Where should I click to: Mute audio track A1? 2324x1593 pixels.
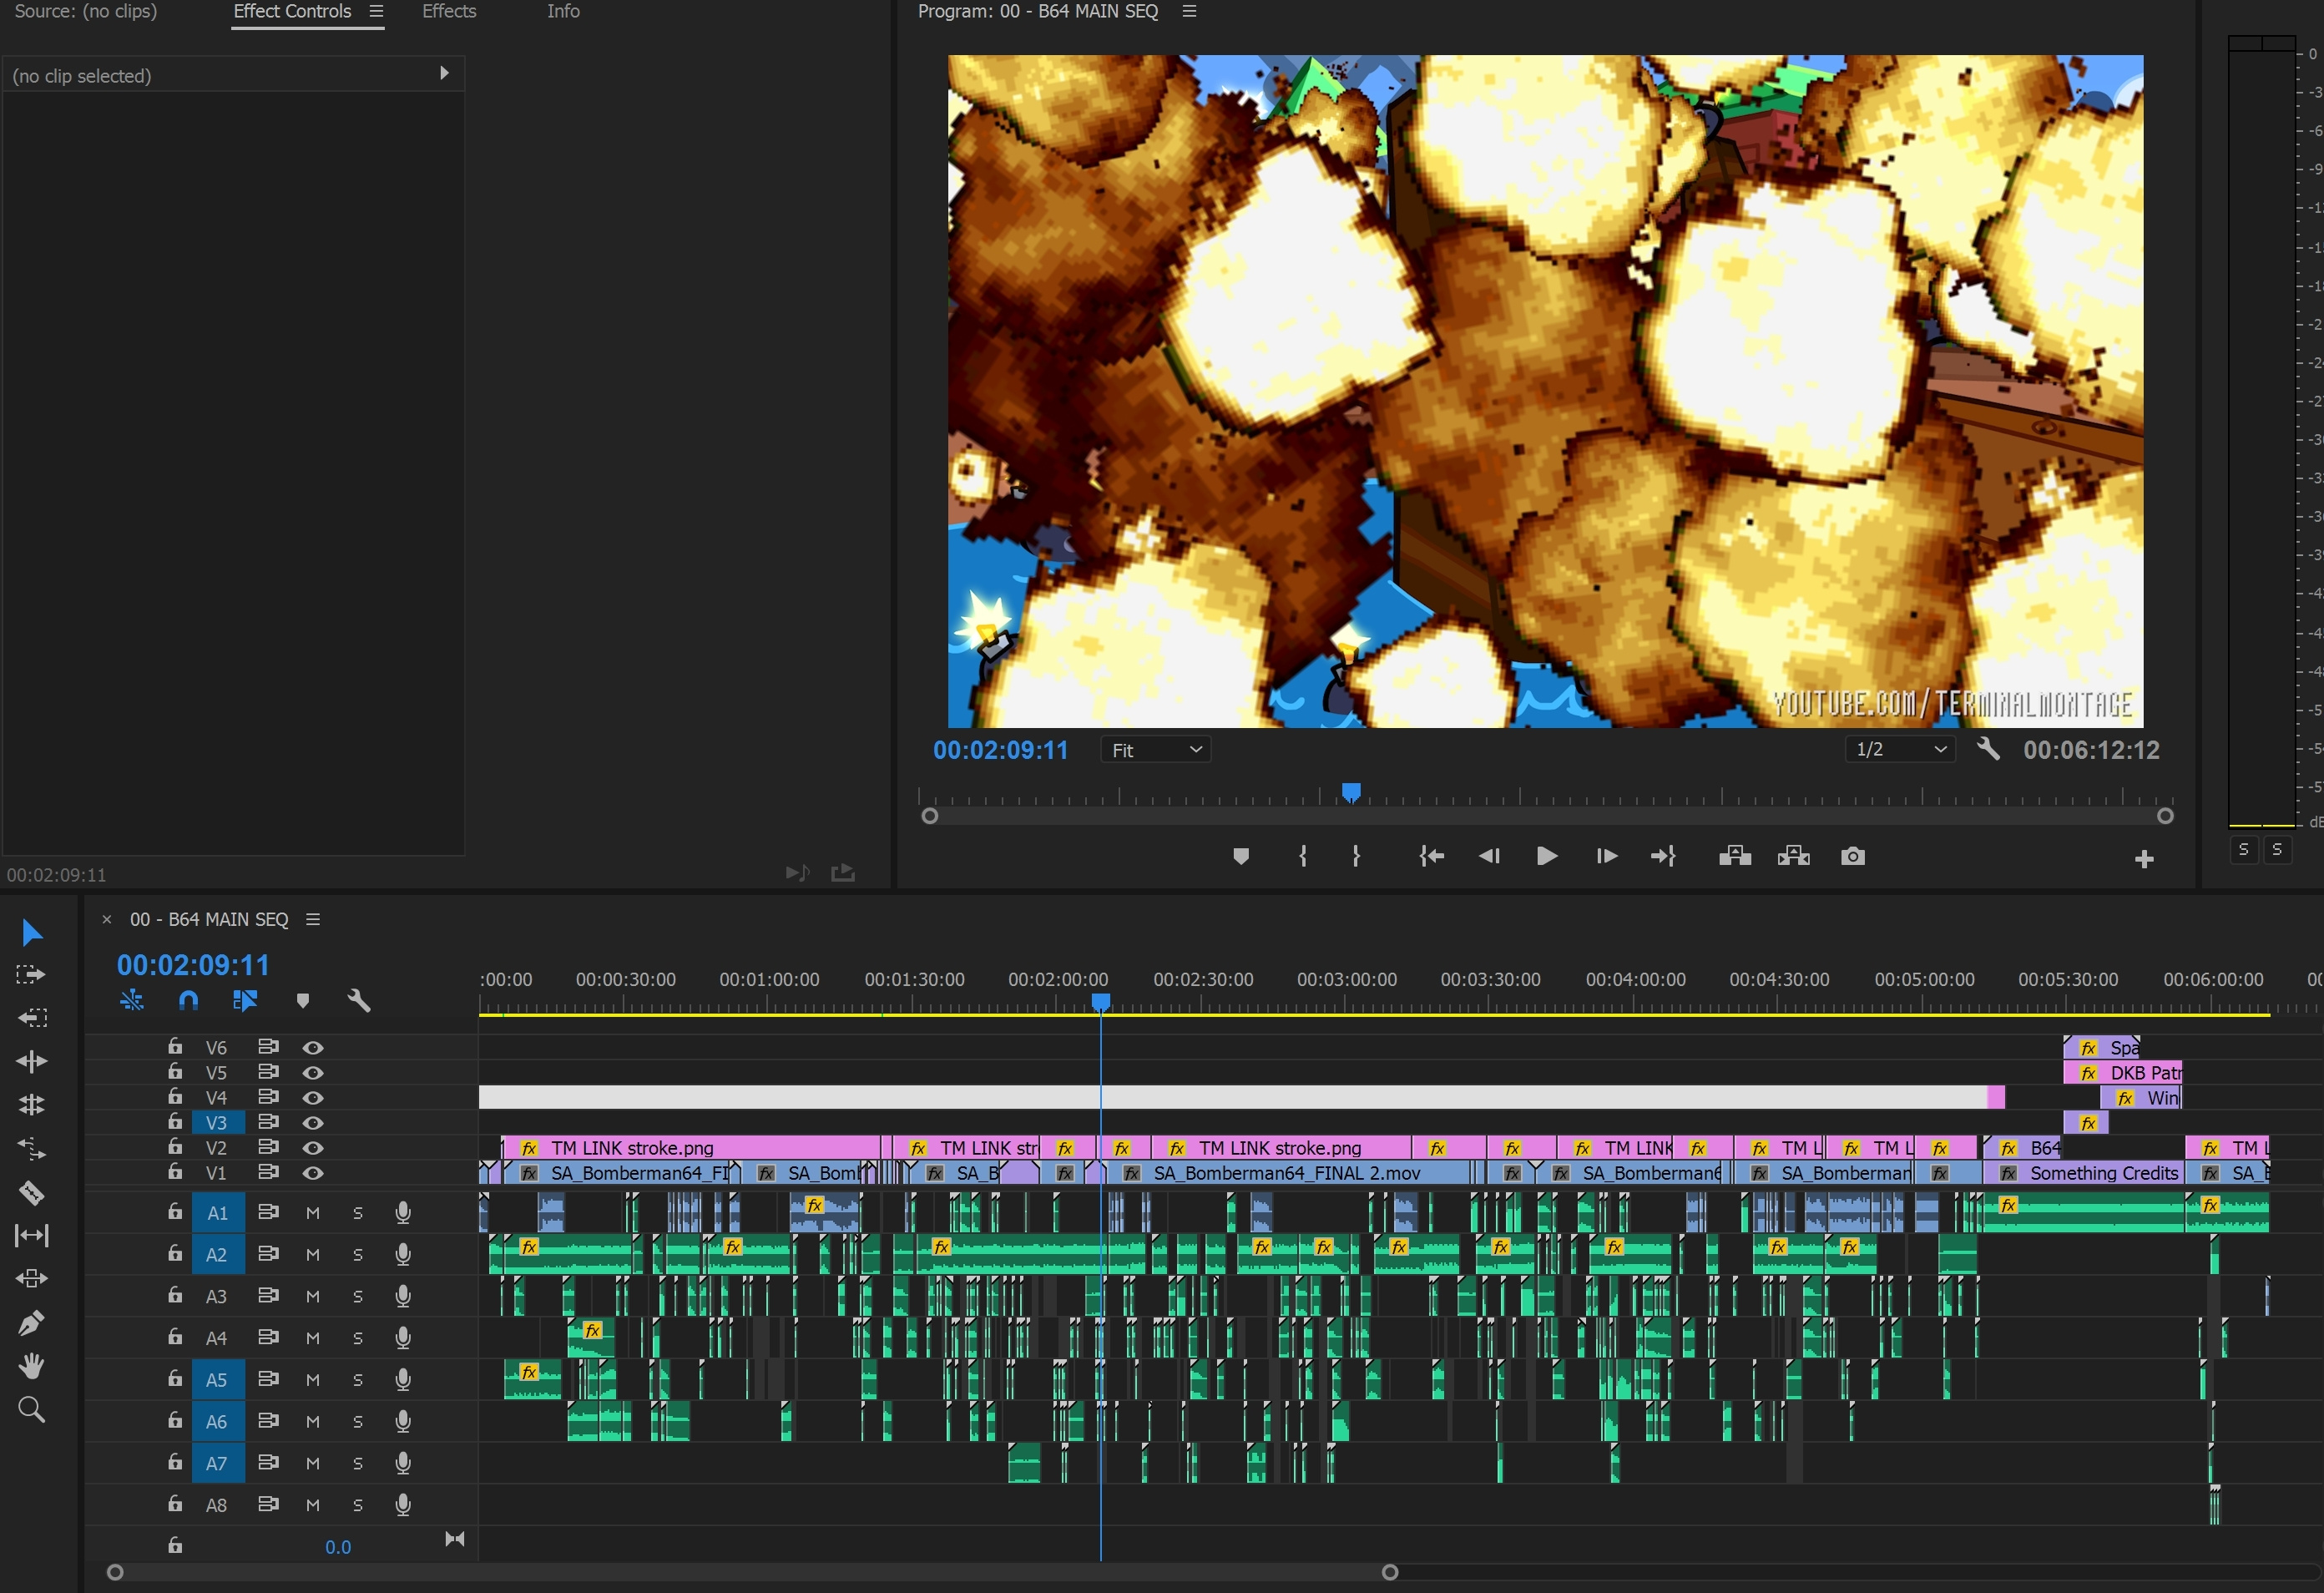[313, 1213]
